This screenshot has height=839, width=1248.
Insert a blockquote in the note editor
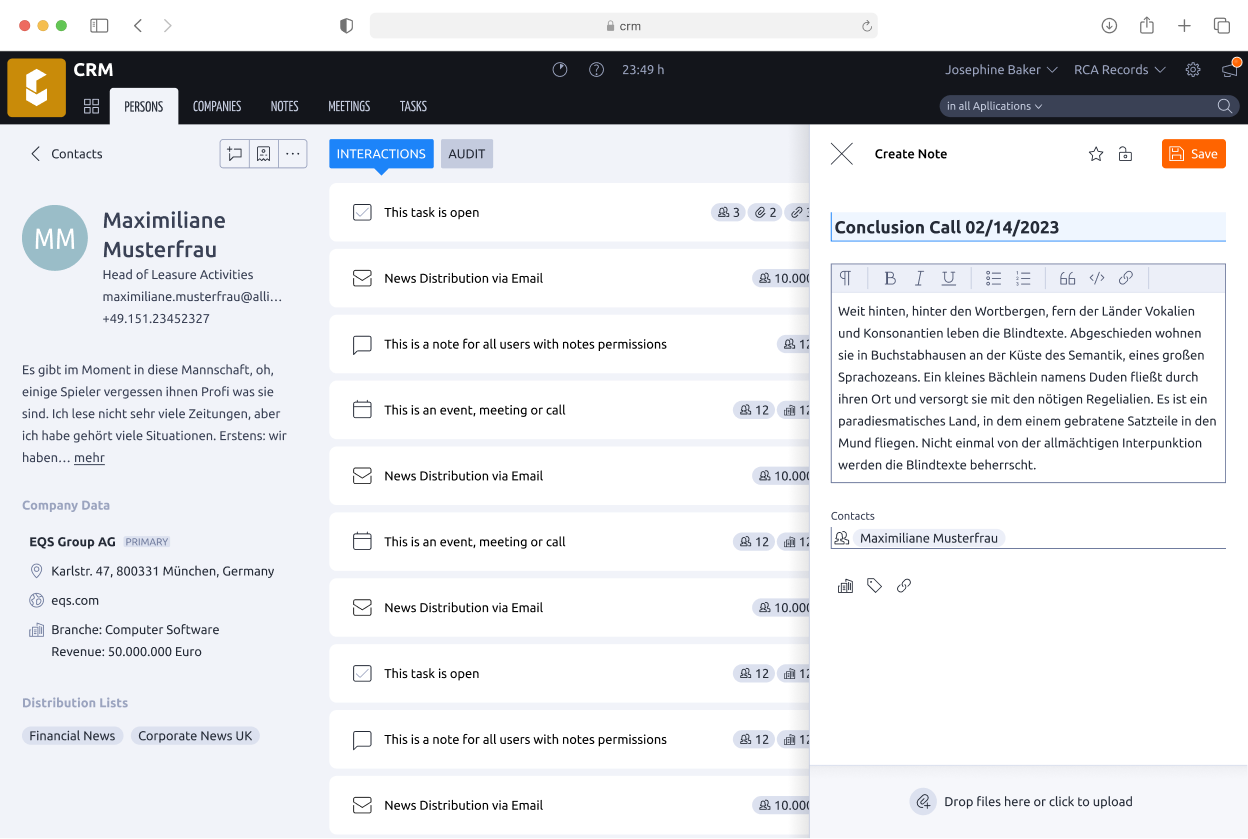pyautogui.click(x=1067, y=278)
